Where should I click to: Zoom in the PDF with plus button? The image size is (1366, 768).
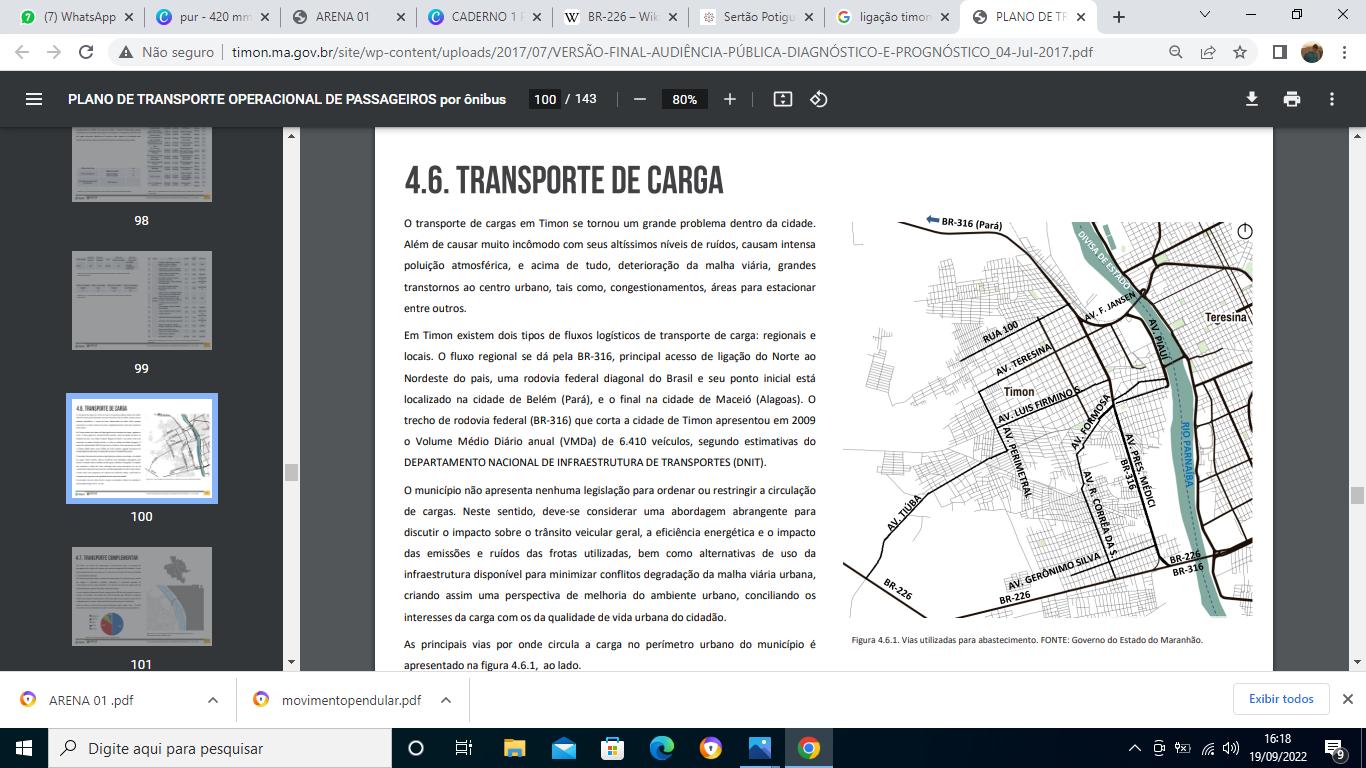[730, 99]
